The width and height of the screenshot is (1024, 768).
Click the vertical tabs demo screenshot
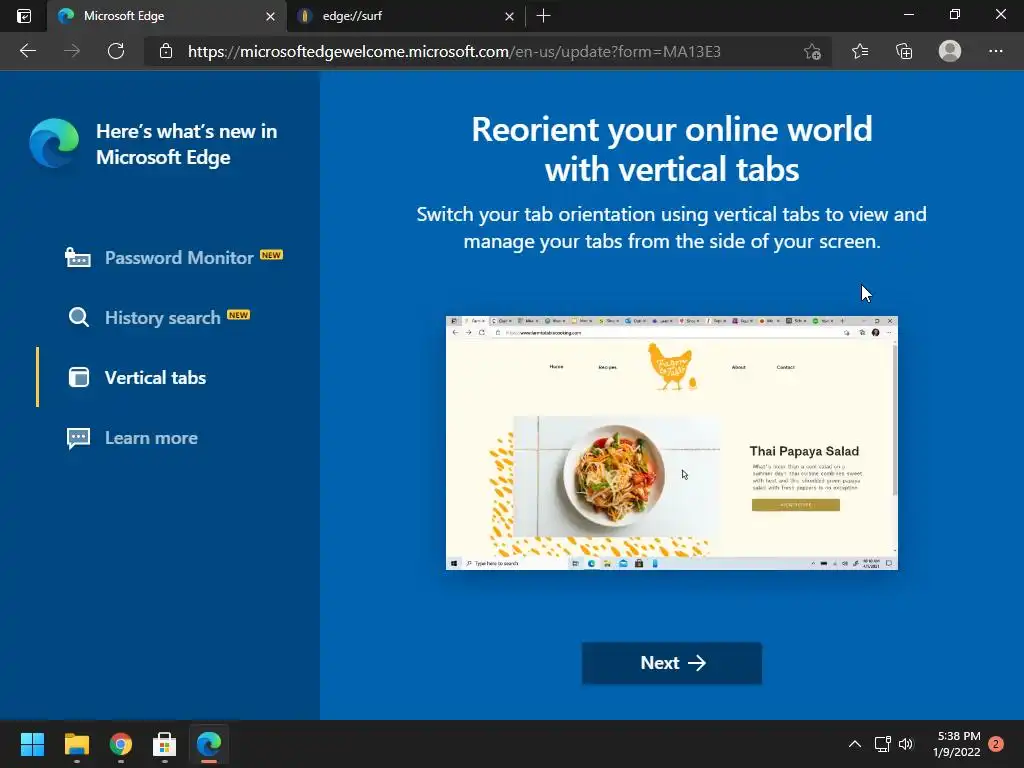click(x=671, y=443)
